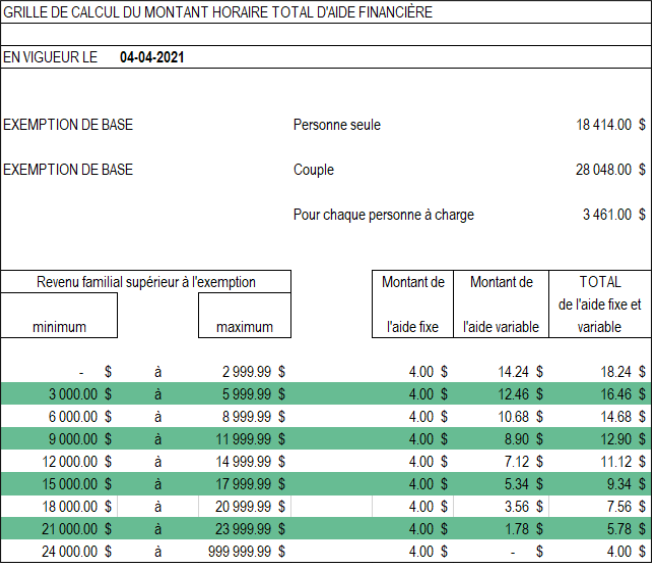Select variable aid 1.78 $

click(x=524, y=528)
